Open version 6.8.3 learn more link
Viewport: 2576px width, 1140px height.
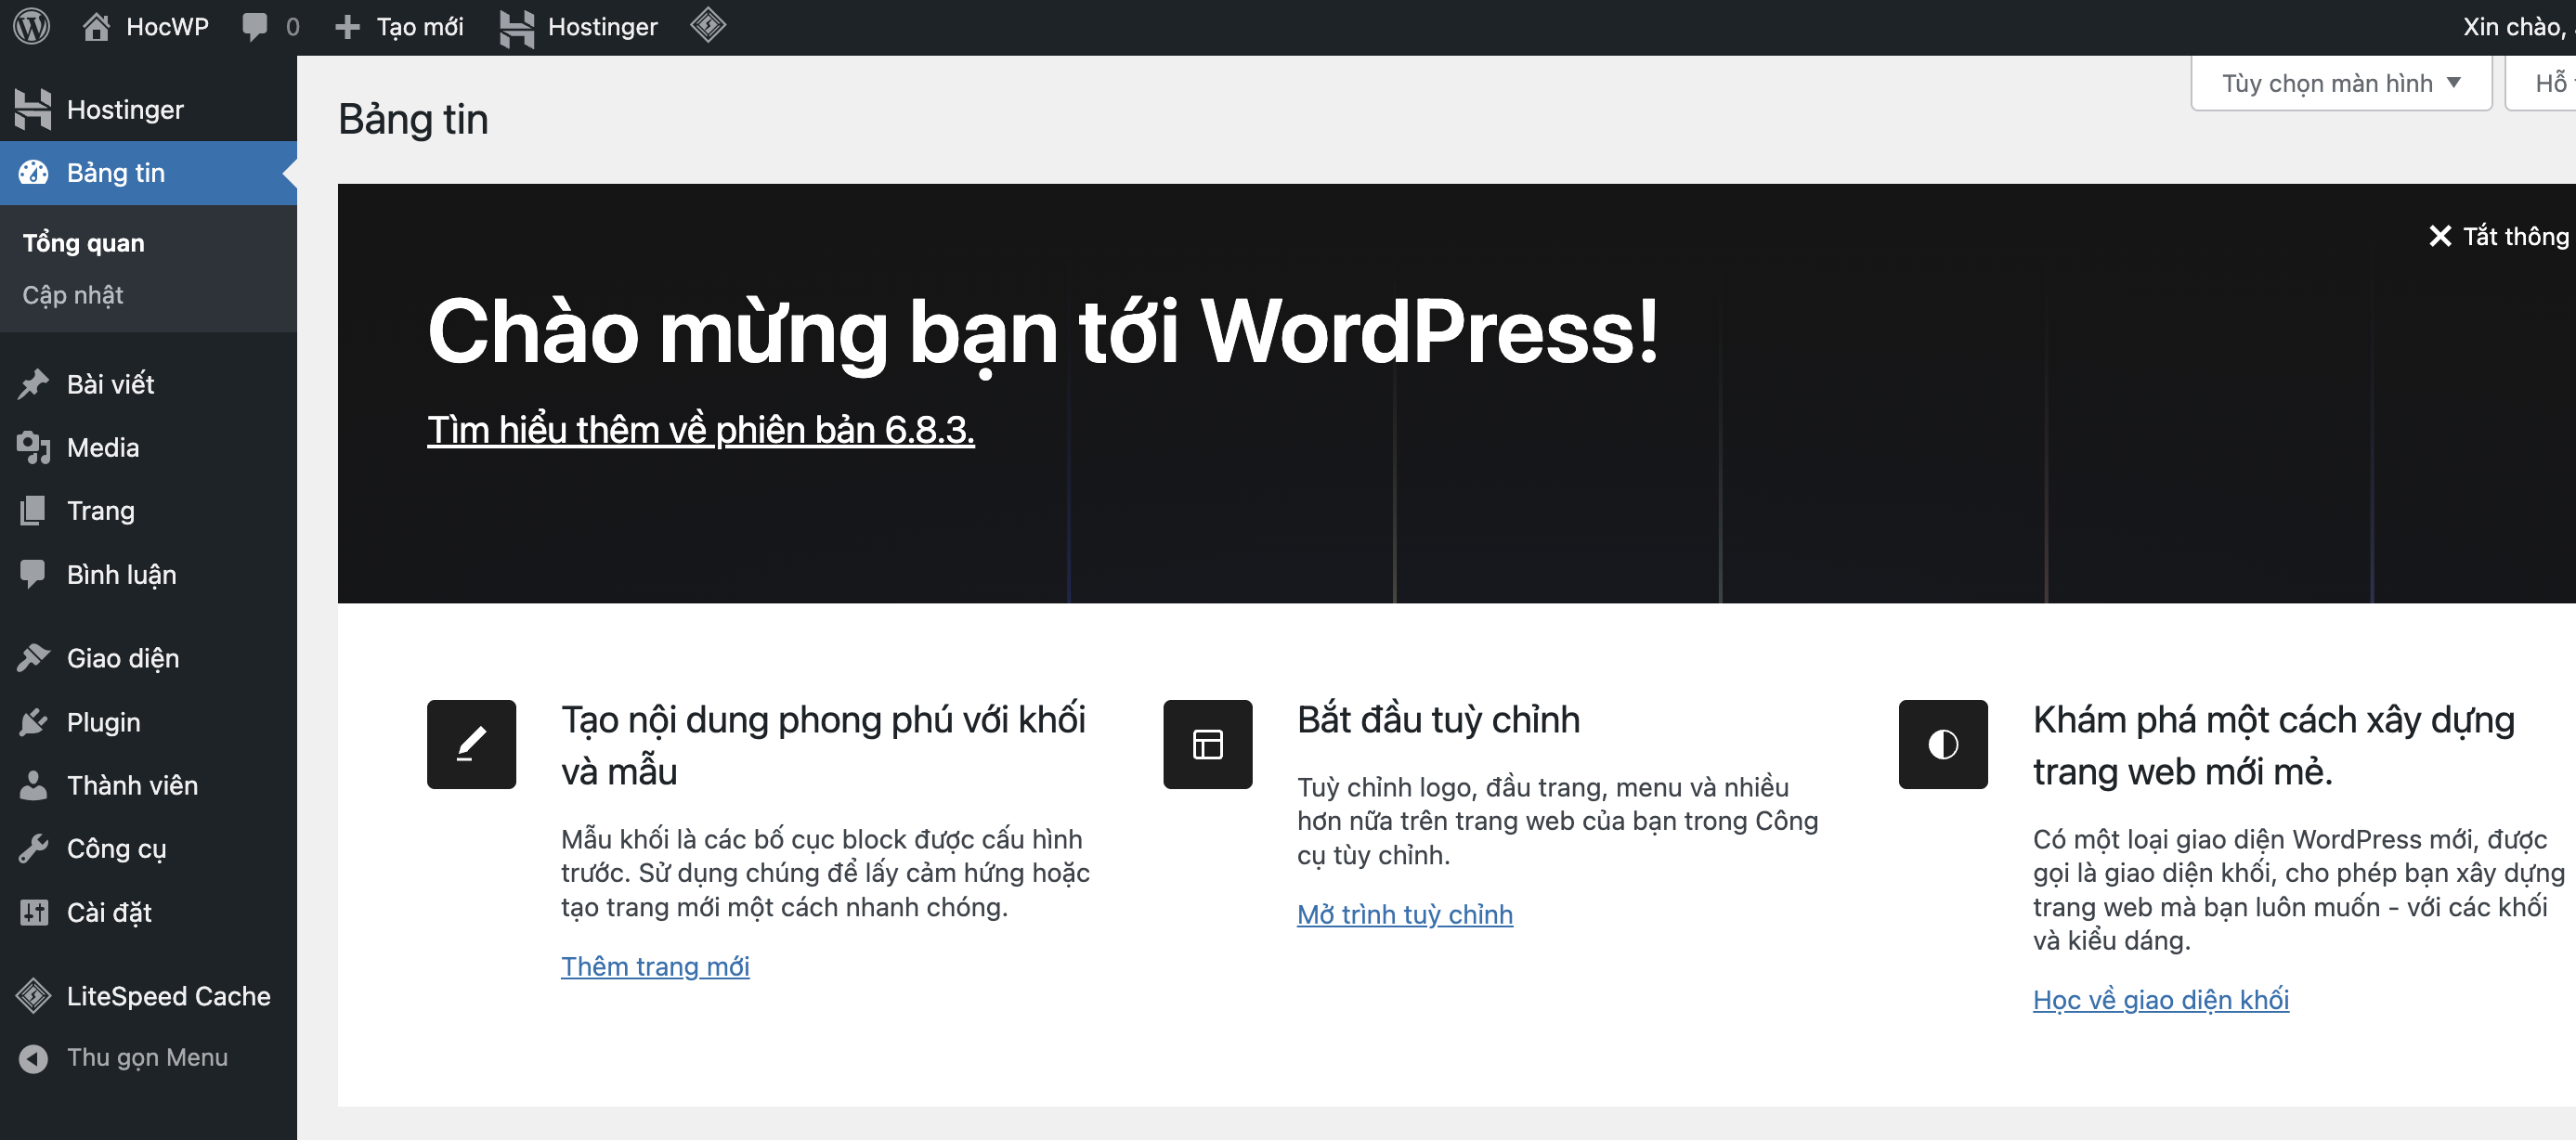[x=700, y=430]
